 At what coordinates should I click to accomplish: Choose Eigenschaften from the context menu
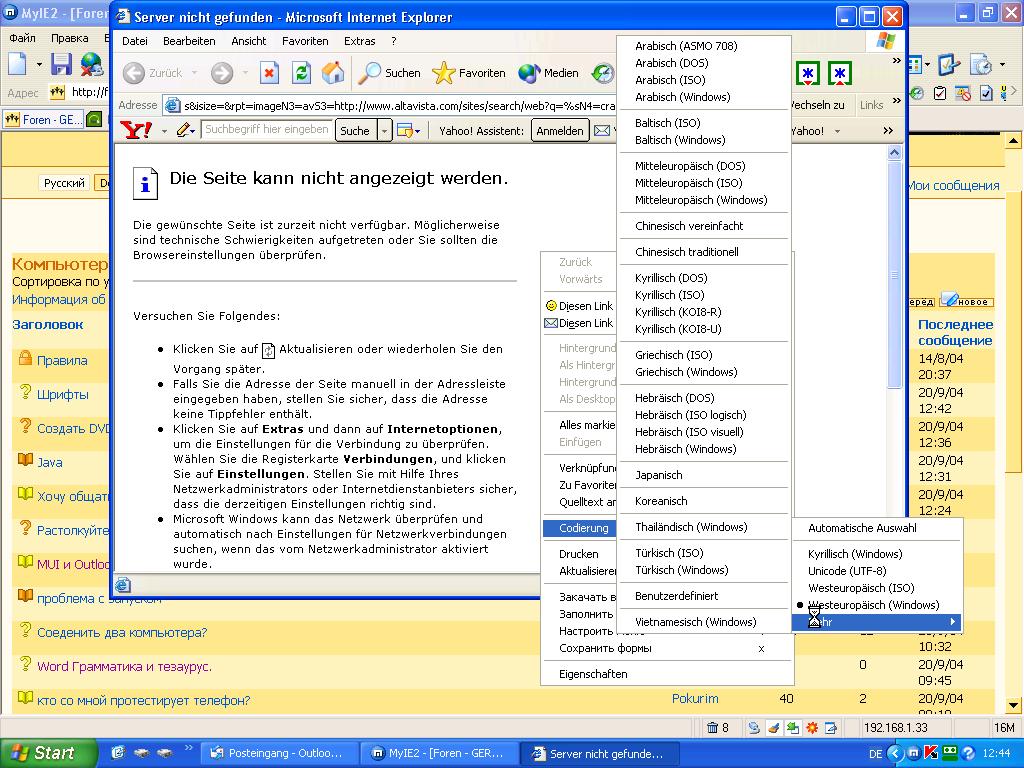click(x=593, y=674)
